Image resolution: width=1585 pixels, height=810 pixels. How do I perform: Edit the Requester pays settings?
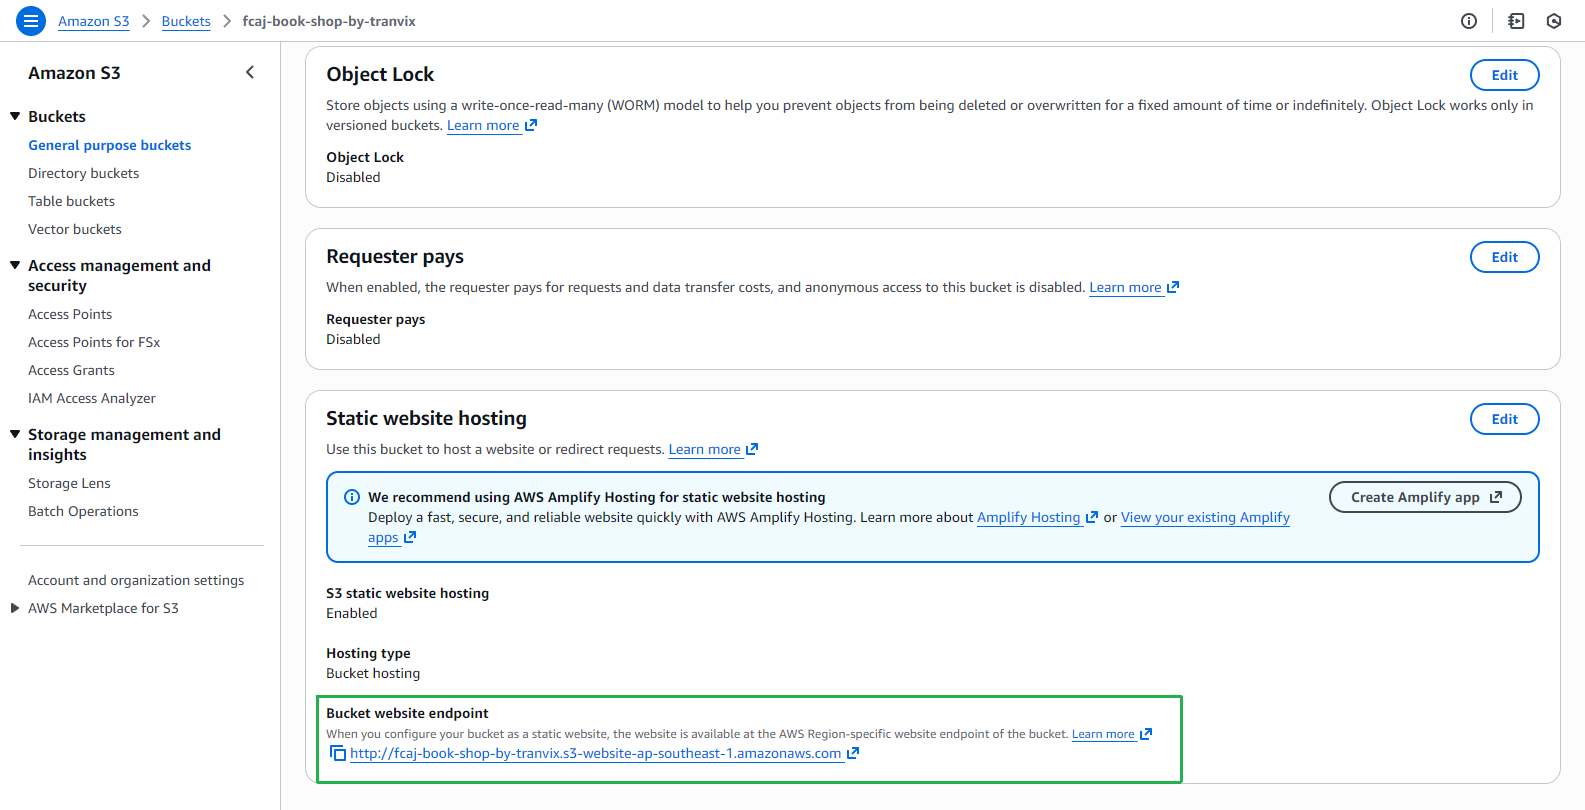(1504, 257)
